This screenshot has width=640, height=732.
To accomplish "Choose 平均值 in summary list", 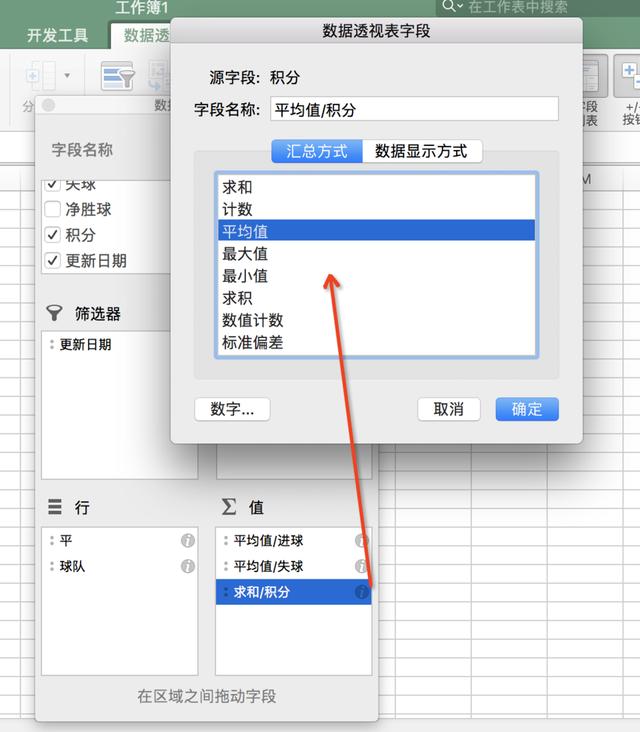I will (376, 231).
